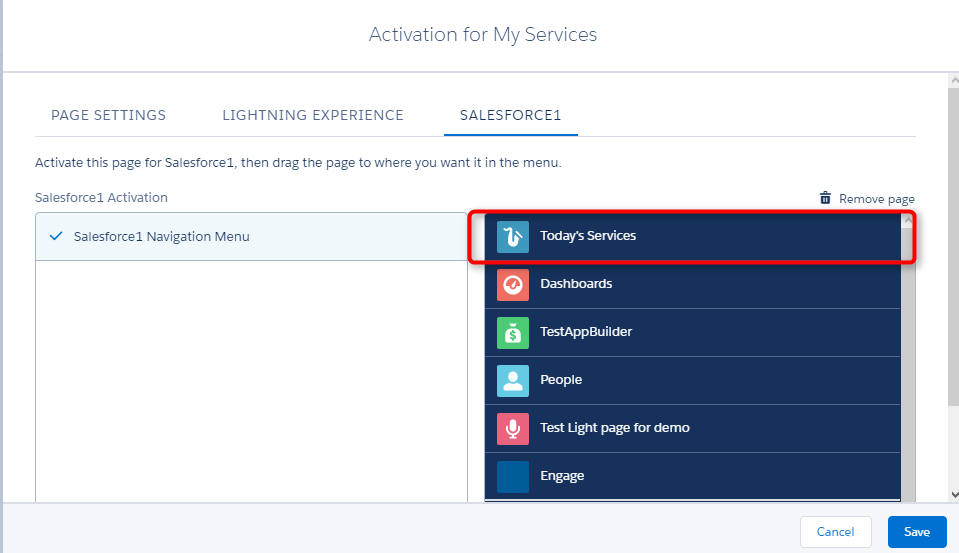Viewport: 959px width, 553px height.
Task: Click the Activation for My Services heading
Action: (x=483, y=35)
